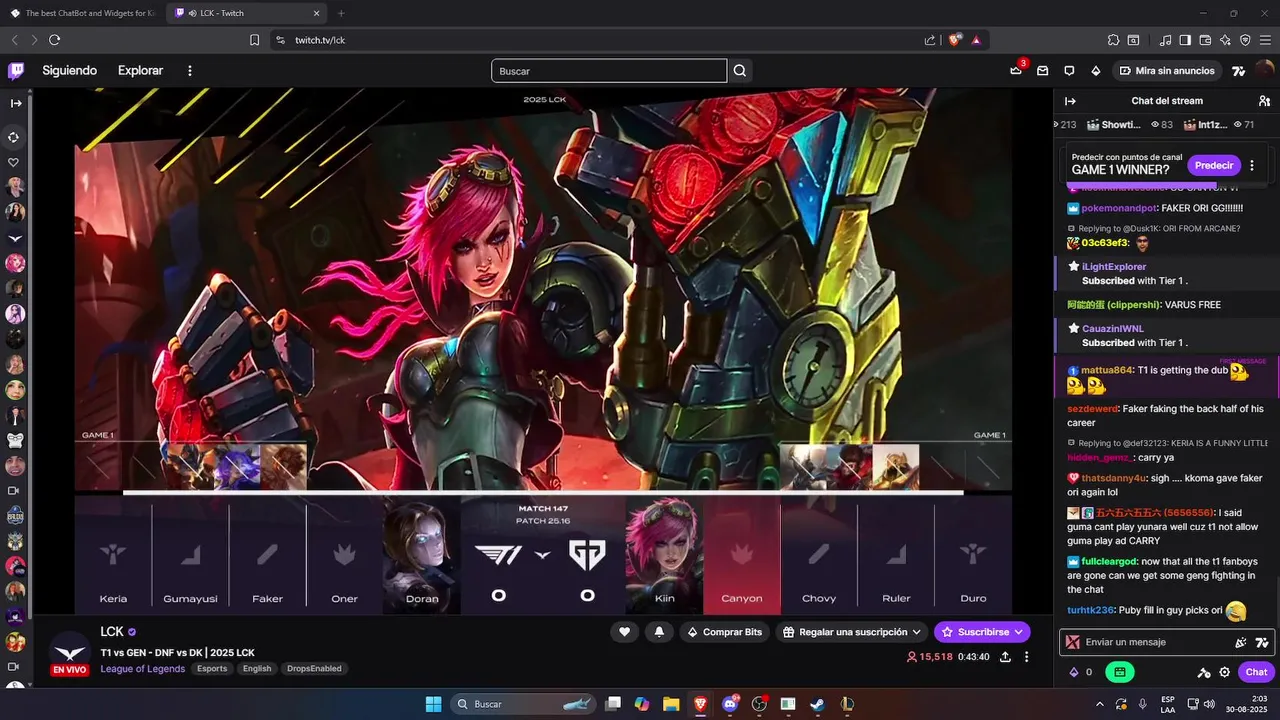This screenshot has width=1280, height=720.
Task: Open a new browser tab
Action: tap(341, 13)
